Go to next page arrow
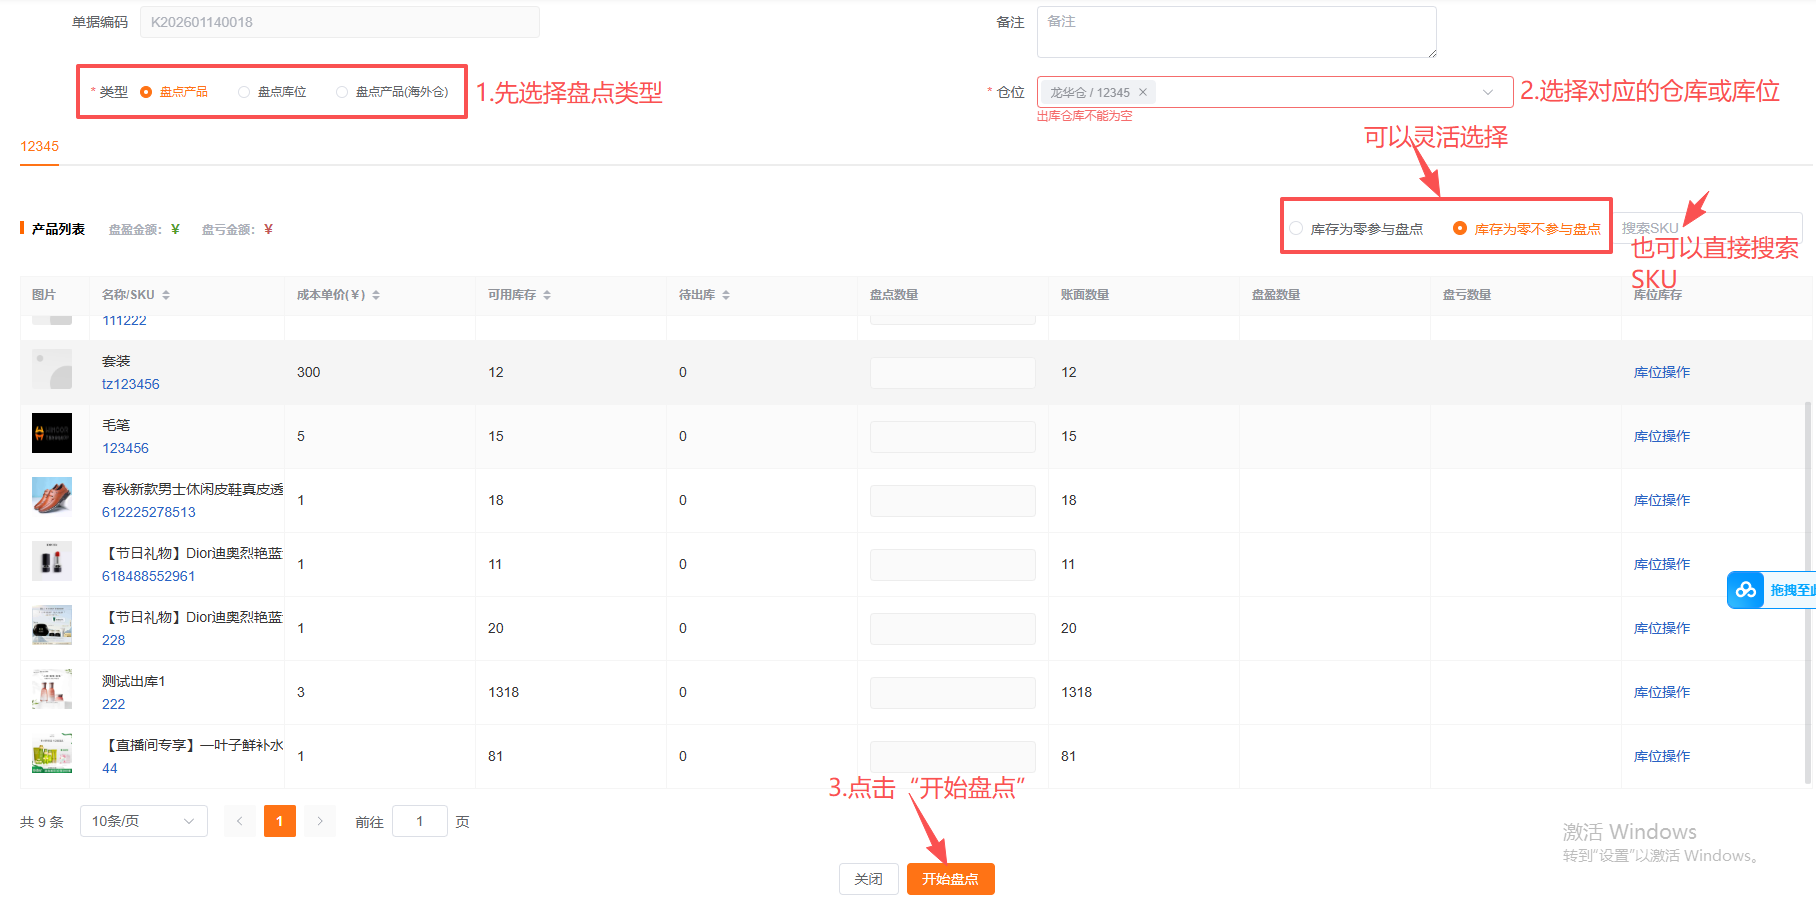The width and height of the screenshot is (1816, 904). (x=320, y=821)
